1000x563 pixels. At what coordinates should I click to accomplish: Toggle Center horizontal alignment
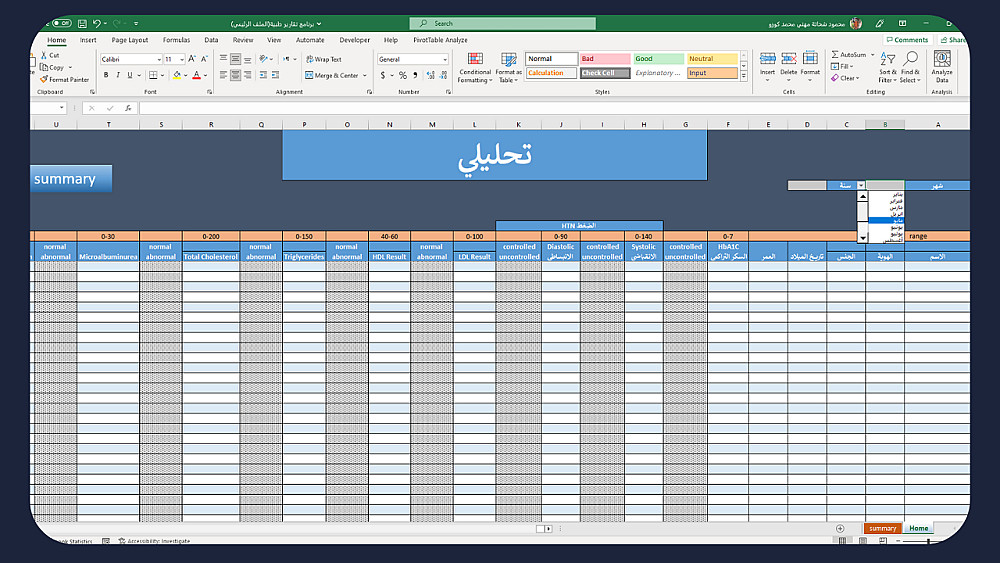[x=235, y=75]
